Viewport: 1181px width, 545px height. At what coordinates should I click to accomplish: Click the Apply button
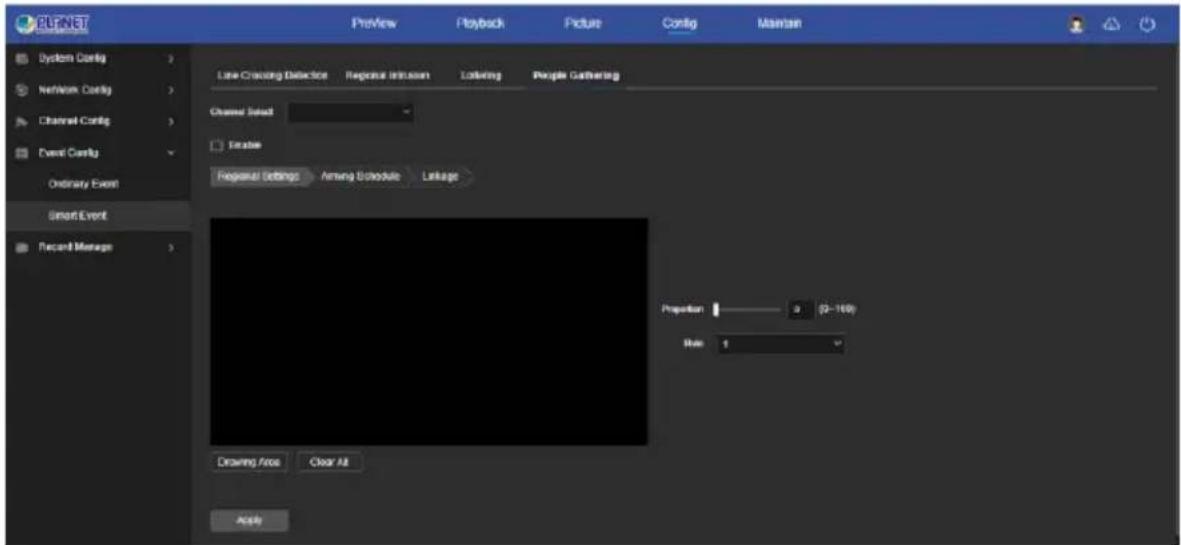pyautogui.click(x=249, y=520)
